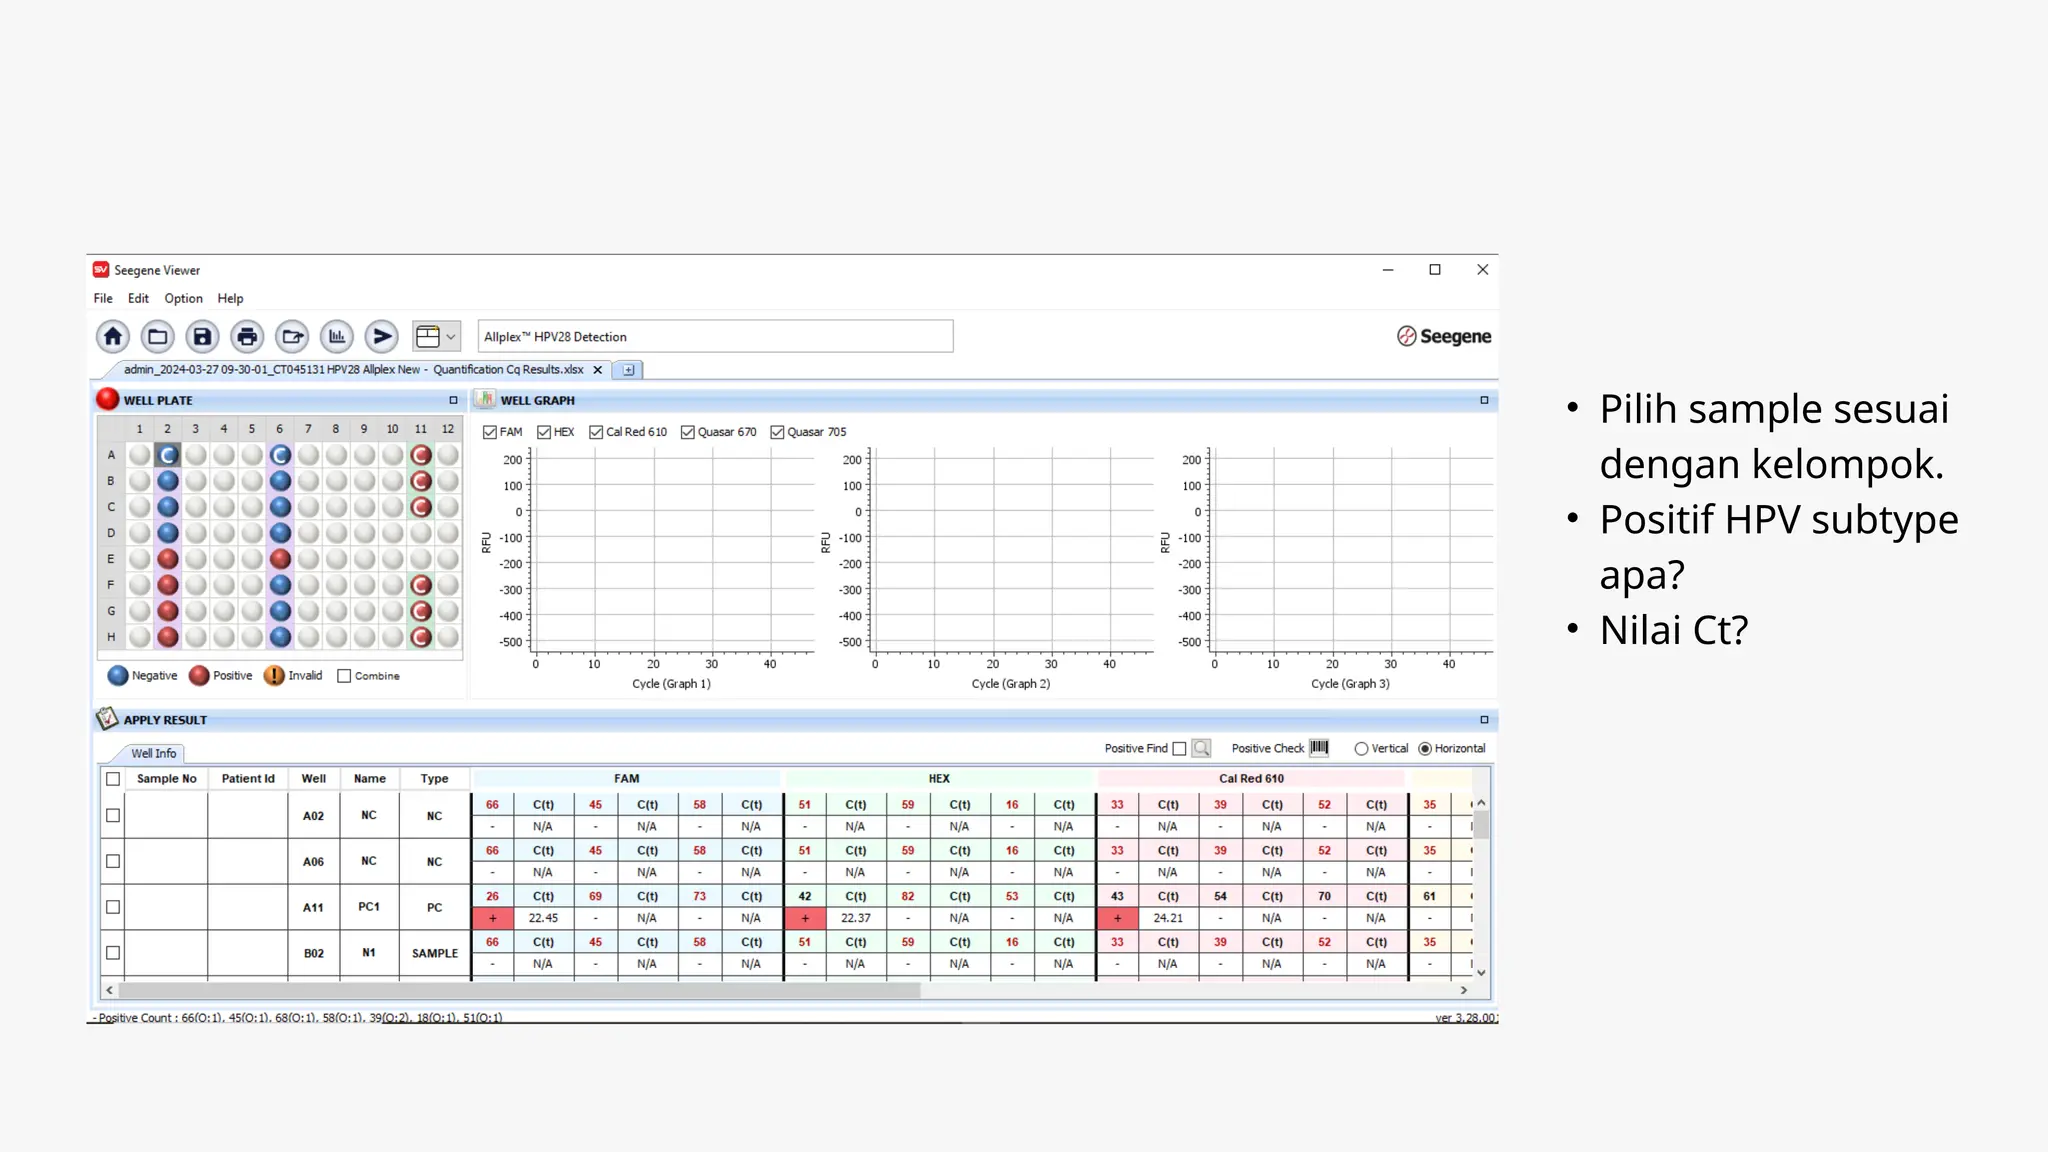
Task: Click the export folder arrow icon
Action: point(292,337)
